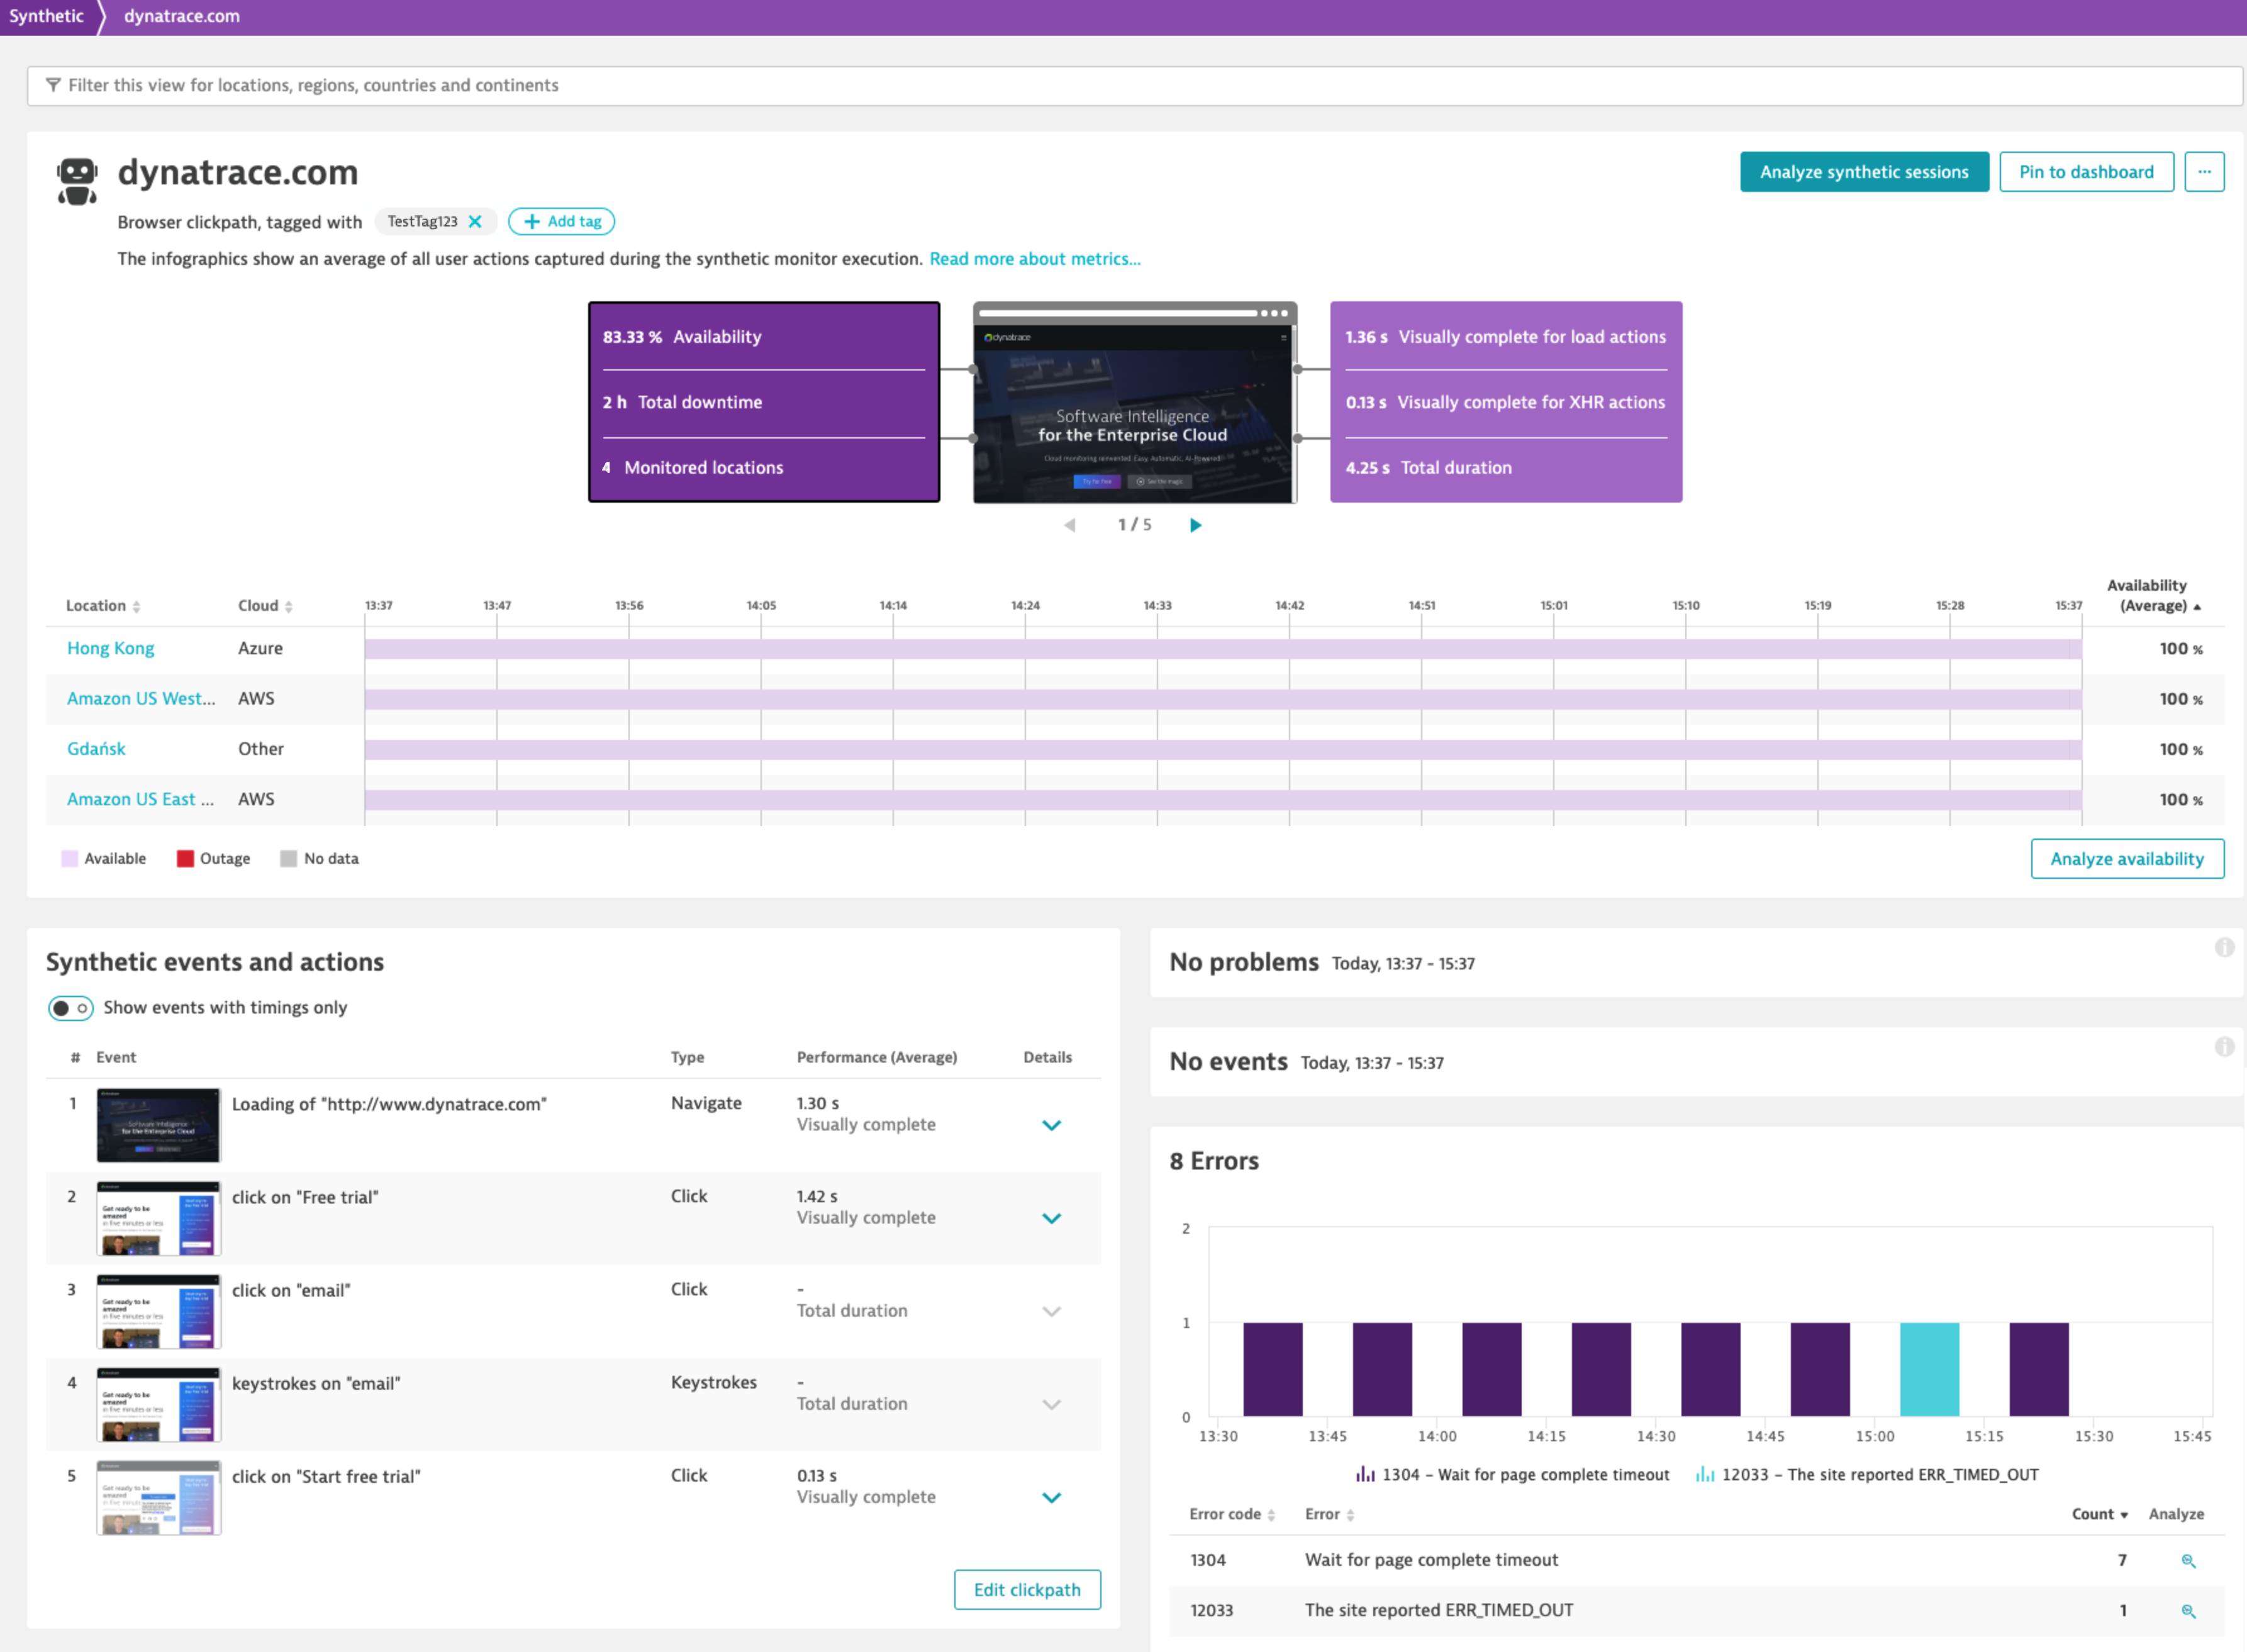Open the Amazon US West location

pyautogui.click(x=141, y=699)
